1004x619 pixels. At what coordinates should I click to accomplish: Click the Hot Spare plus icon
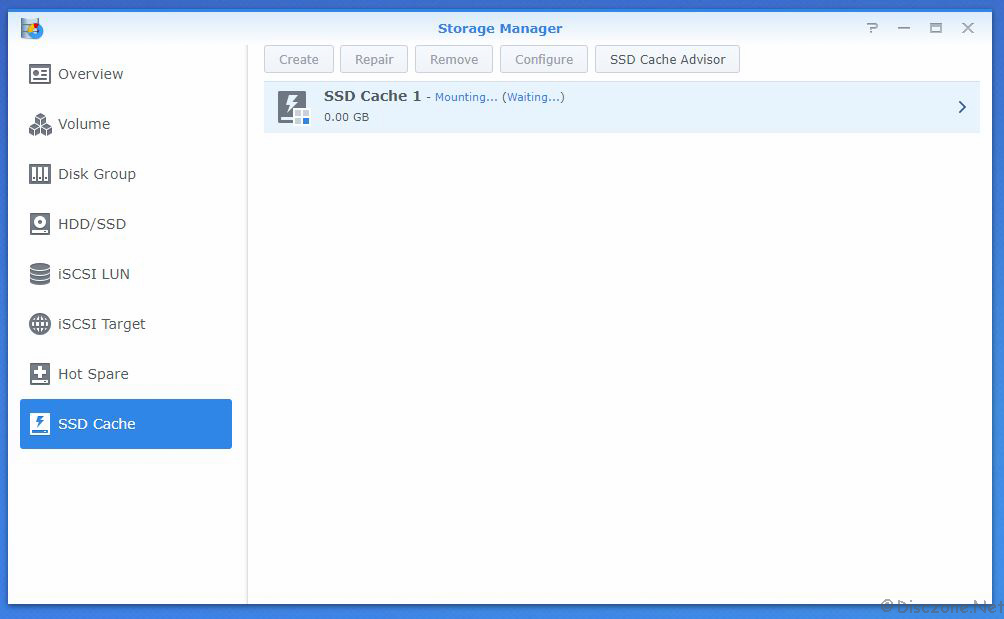click(x=40, y=374)
